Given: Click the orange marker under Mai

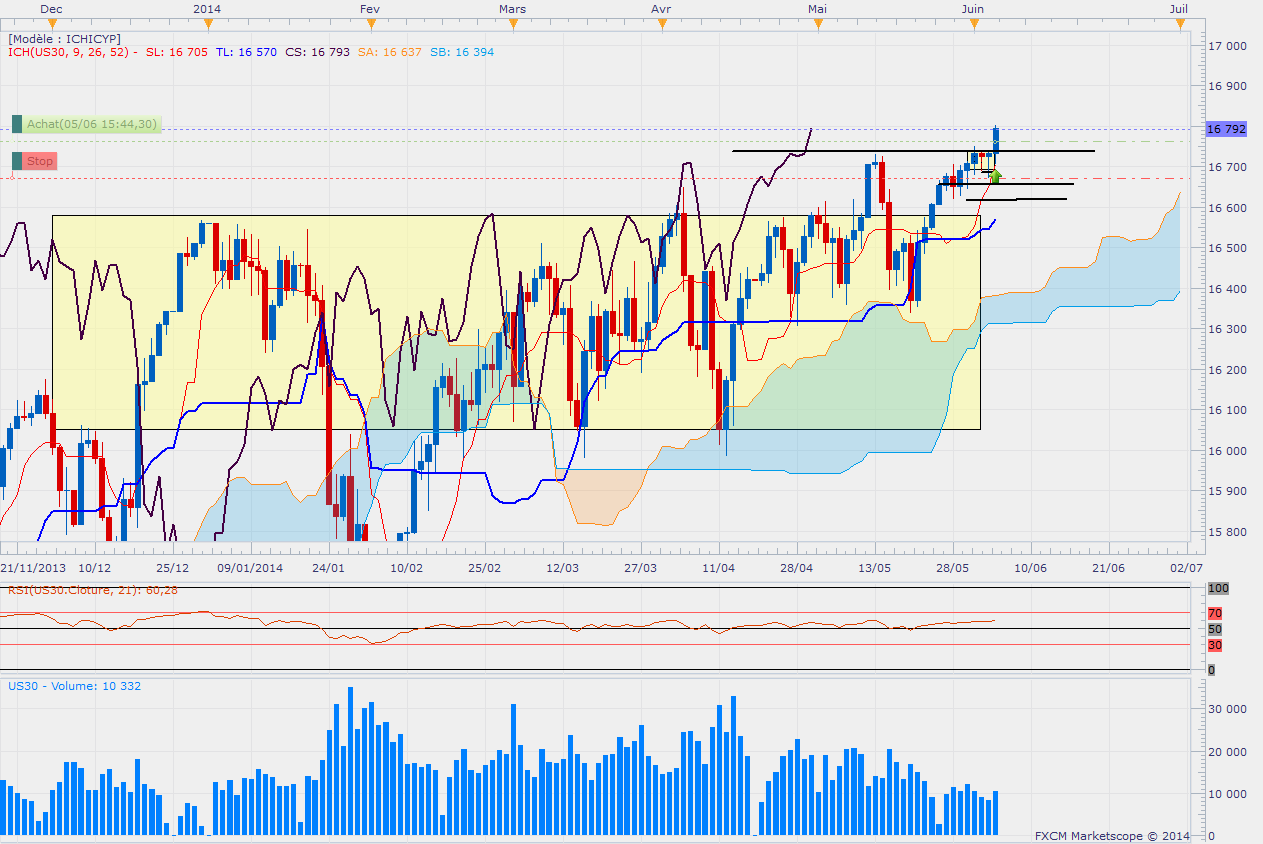Looking at the screenshot, I should [818, 24].
